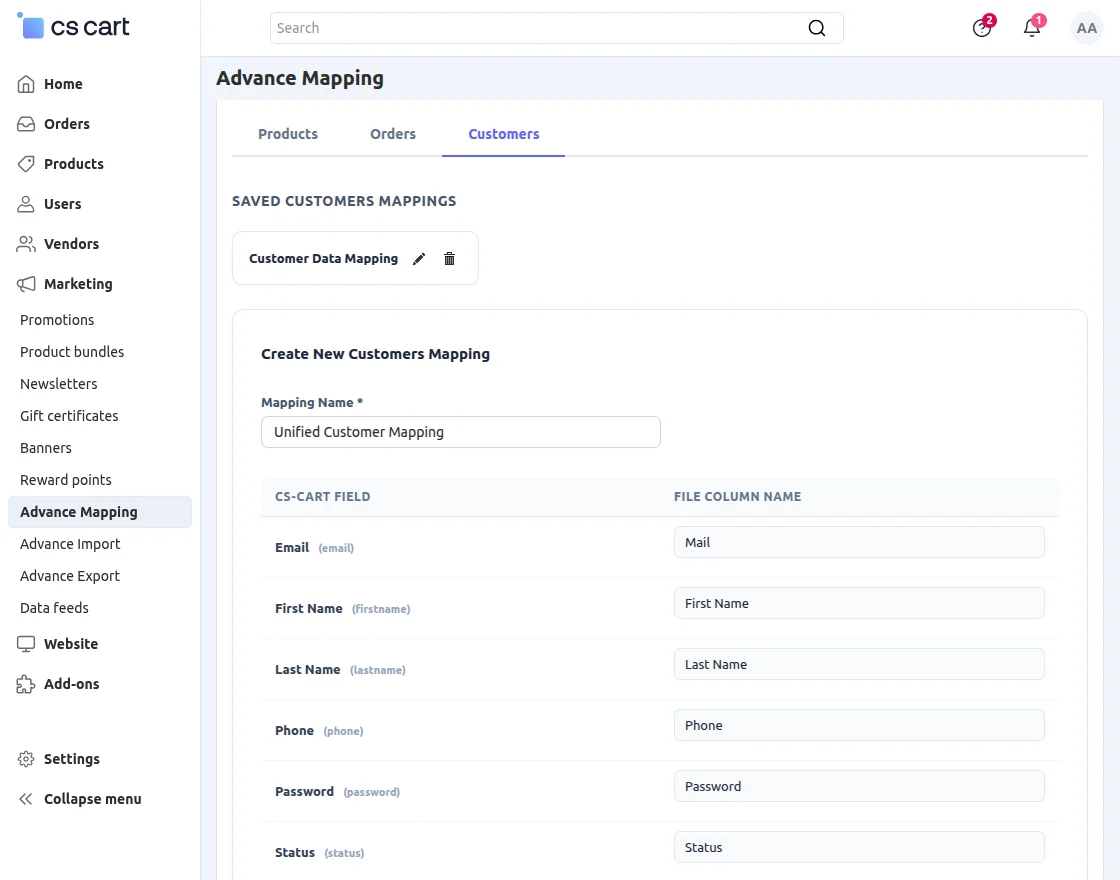Click the Status (status) field label
The width and height of the screenshot is (1120, 880).
319,853
